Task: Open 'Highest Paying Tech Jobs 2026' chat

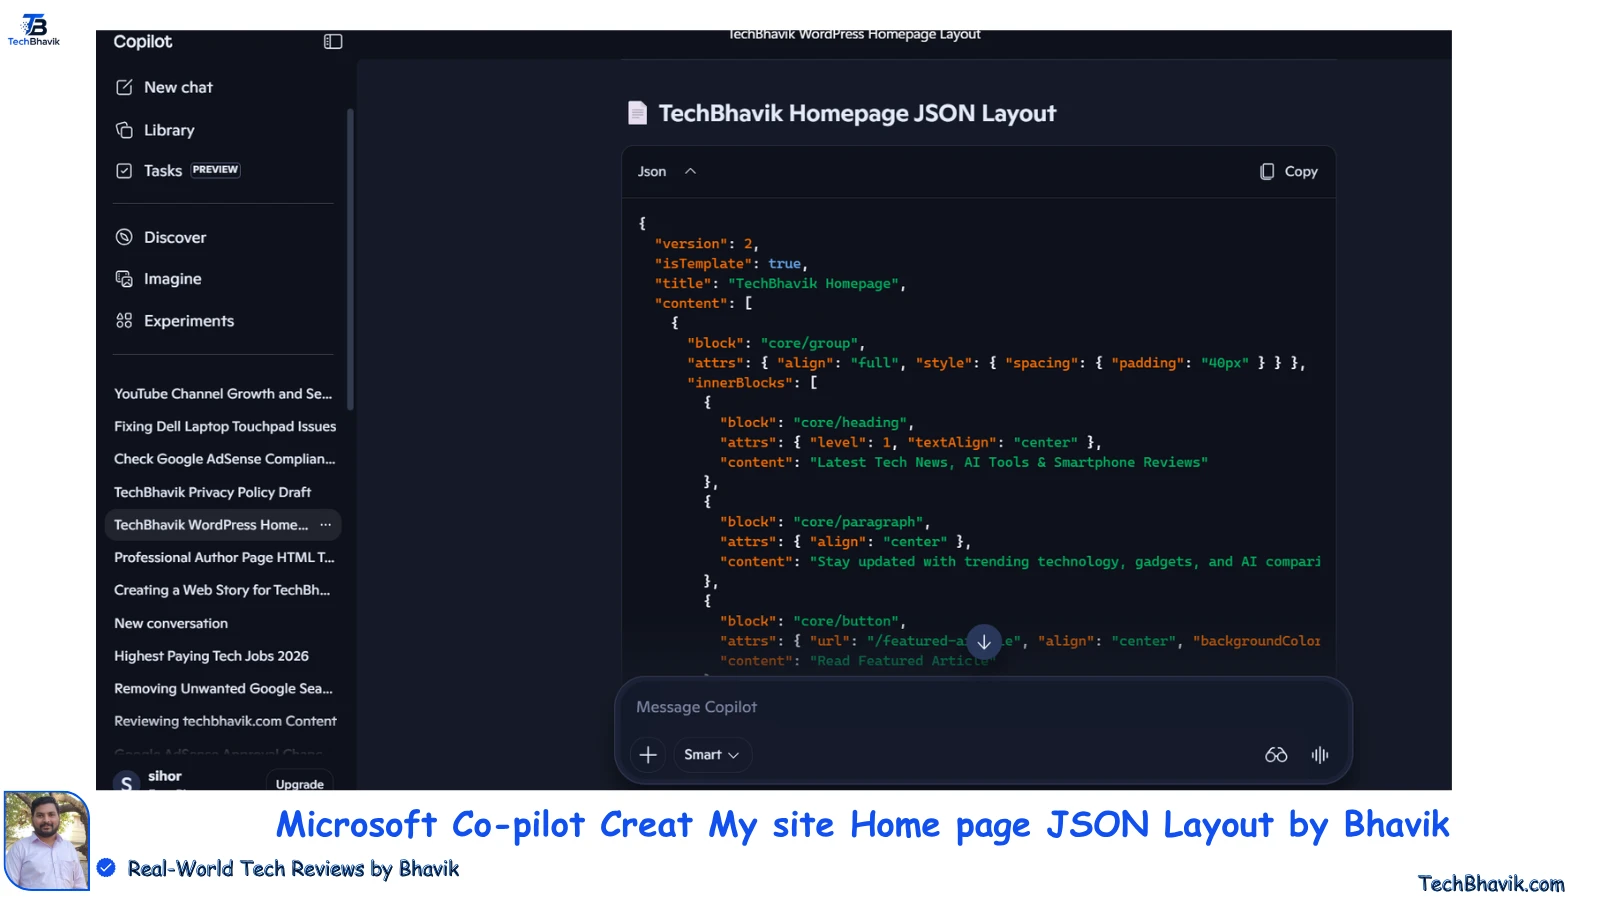Action: click(211, 656)
